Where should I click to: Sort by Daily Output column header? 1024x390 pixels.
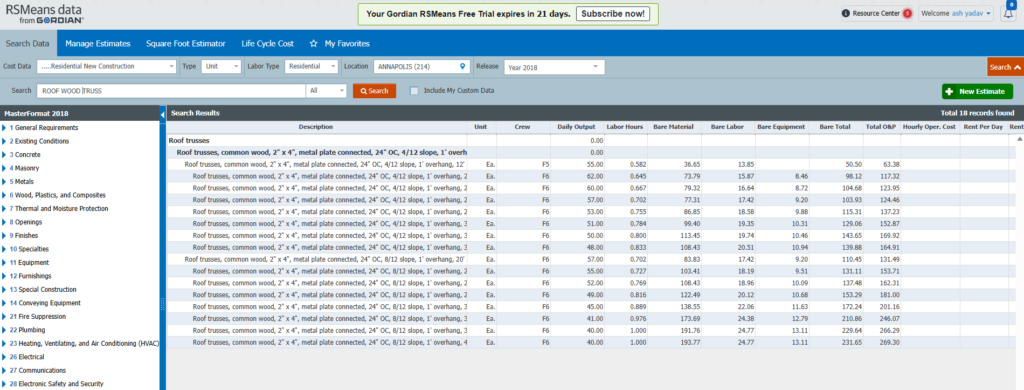coord(576,127)
